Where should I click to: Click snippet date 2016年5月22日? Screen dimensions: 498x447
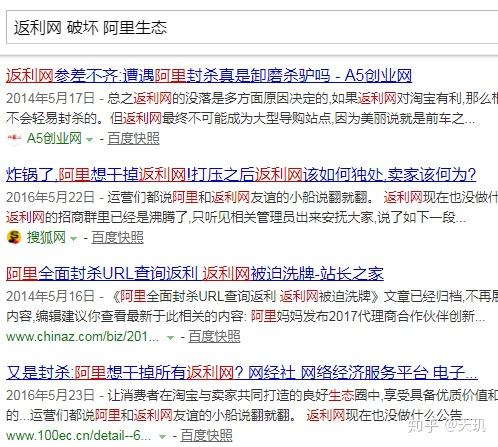coord(51,197)
